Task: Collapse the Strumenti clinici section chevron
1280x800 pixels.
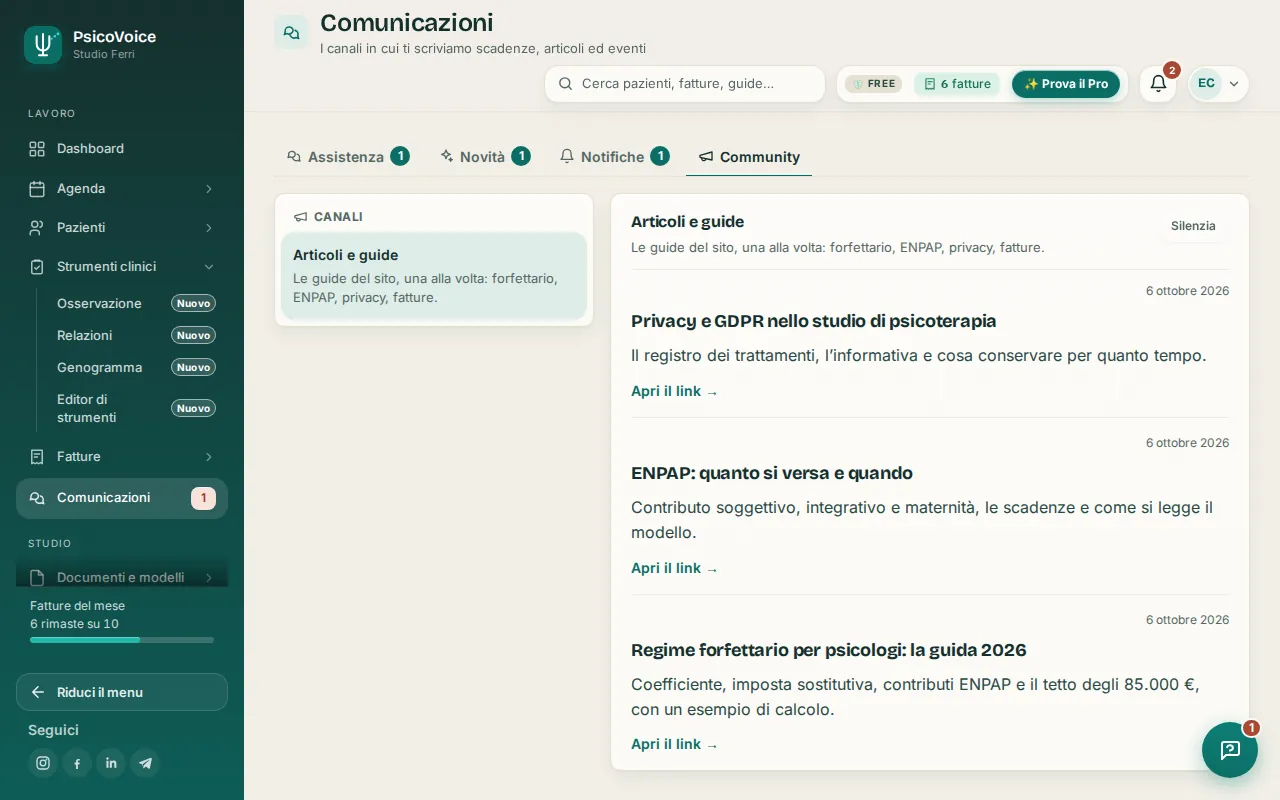Action: point(208,267)
